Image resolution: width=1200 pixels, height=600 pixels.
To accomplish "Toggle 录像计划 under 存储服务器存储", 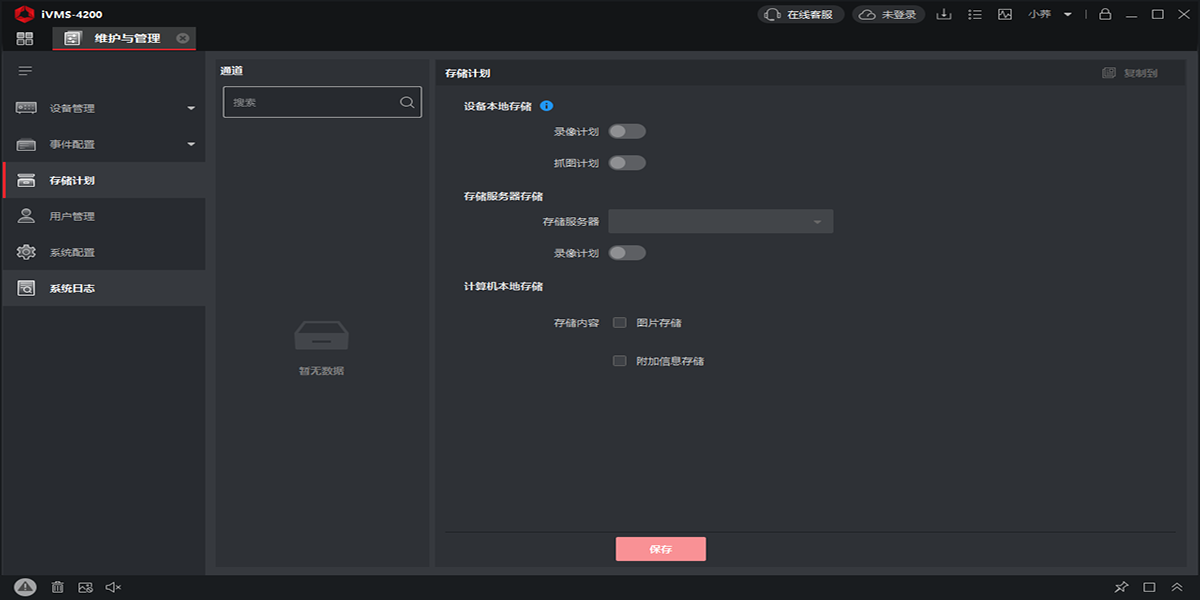I will [x=627, y=253].
